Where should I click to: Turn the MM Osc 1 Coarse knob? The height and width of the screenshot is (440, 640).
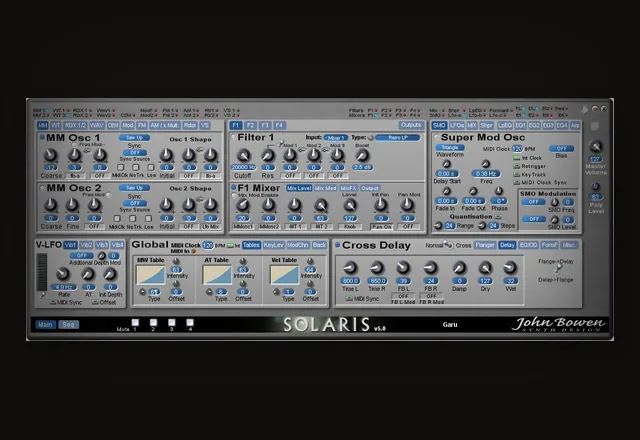[x=50, y=155]
